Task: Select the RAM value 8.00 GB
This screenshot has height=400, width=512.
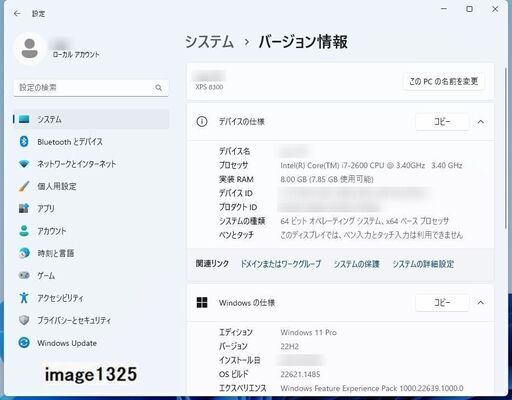Action: [x=327, y=179]
